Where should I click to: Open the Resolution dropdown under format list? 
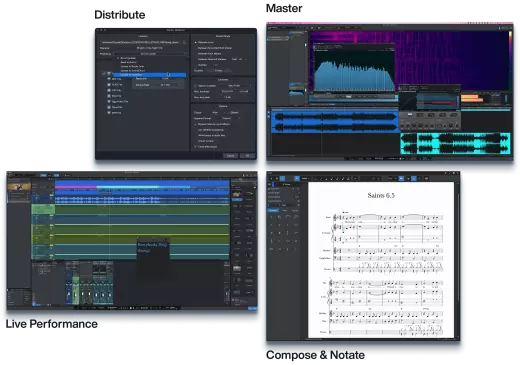pyautogui.click(x=168, y=79)
